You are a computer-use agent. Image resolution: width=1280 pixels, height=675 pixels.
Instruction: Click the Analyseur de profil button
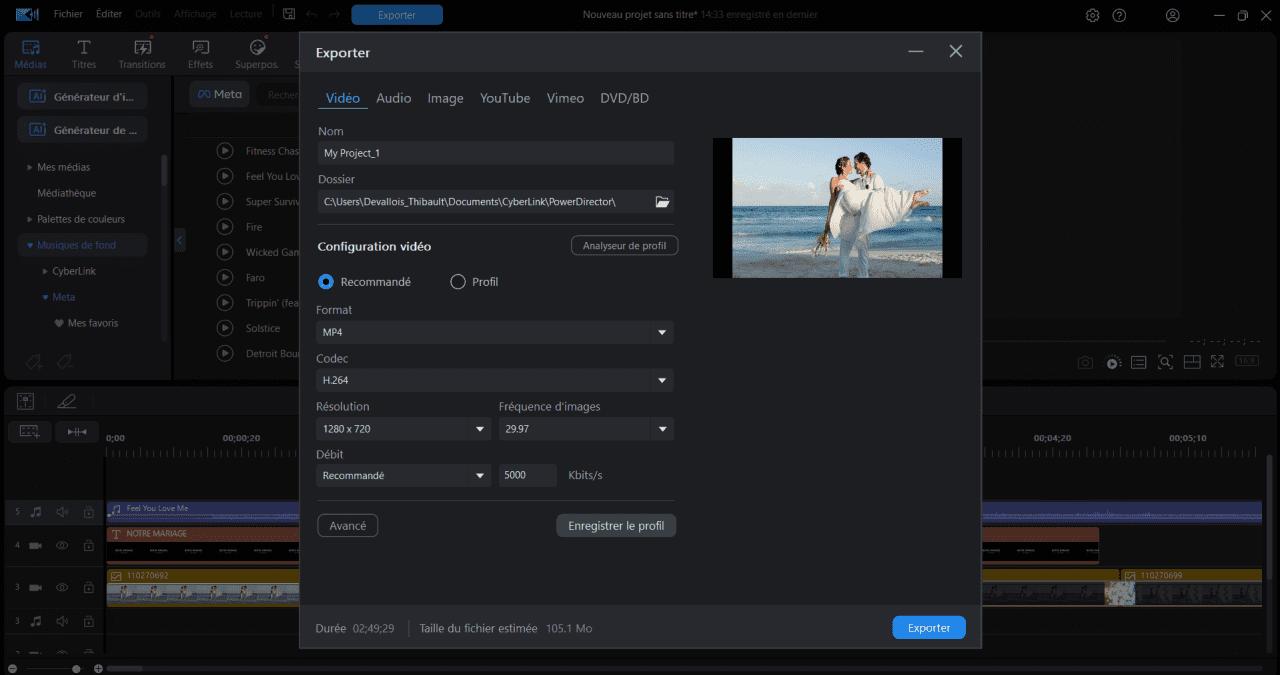coord(624,246)
